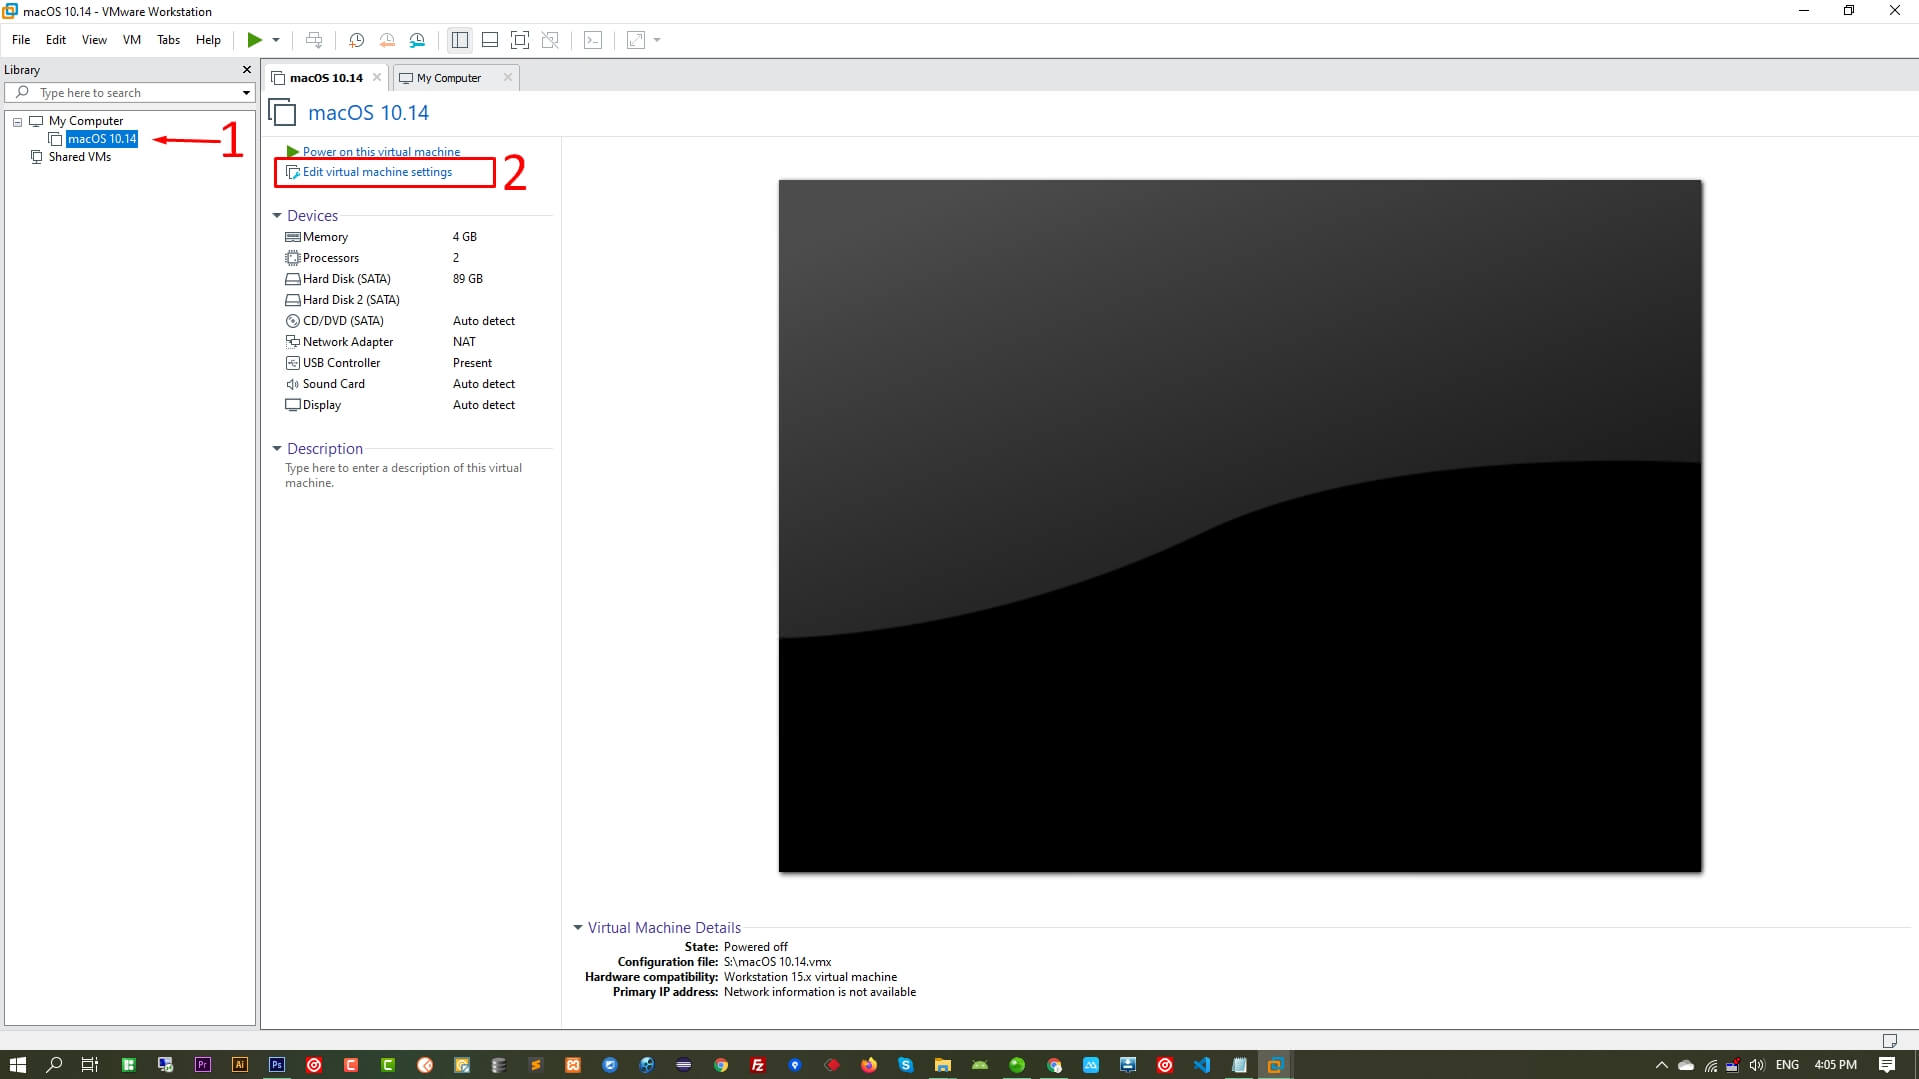Screen dimensions: 1919x1079
Task: Show hidden system tray icons
Action: tap(1662, 1065)
